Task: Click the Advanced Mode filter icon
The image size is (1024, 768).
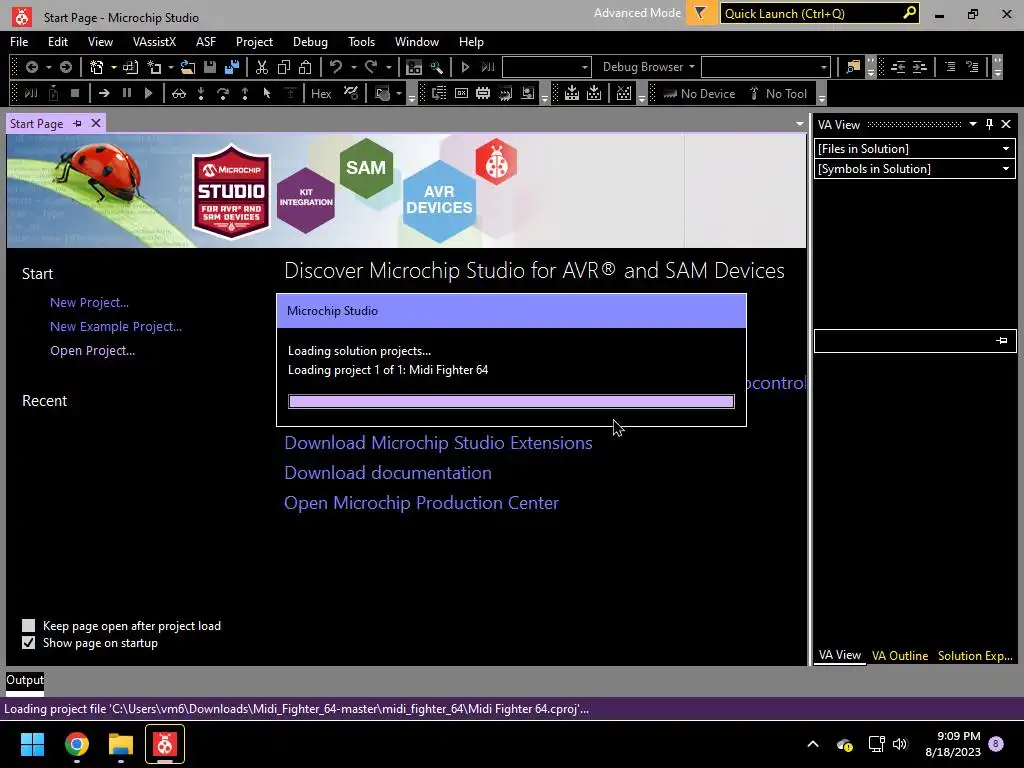Action: [701, 13]
